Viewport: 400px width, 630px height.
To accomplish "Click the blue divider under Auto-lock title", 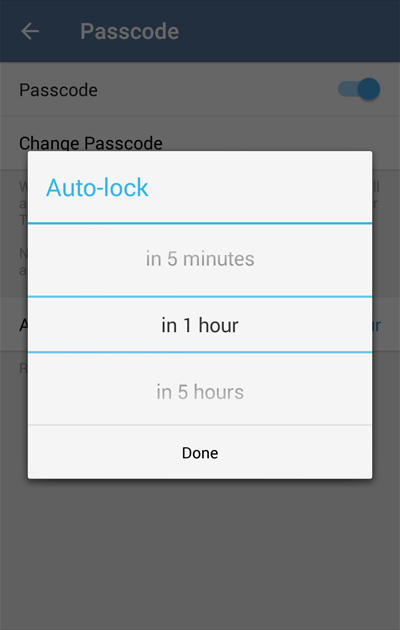I will (200, 223).
